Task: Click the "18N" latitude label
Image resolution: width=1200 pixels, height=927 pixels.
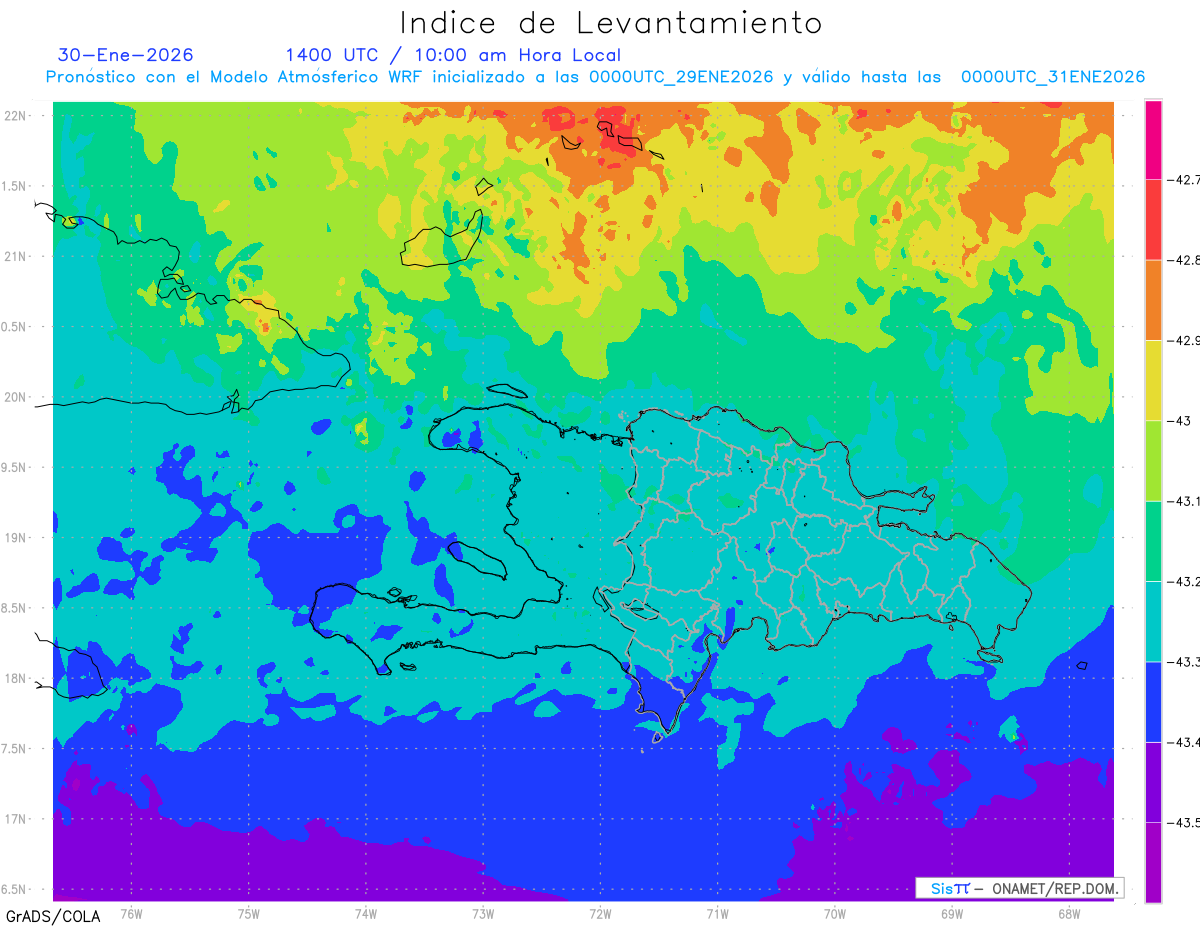Action: click(17, 678)
